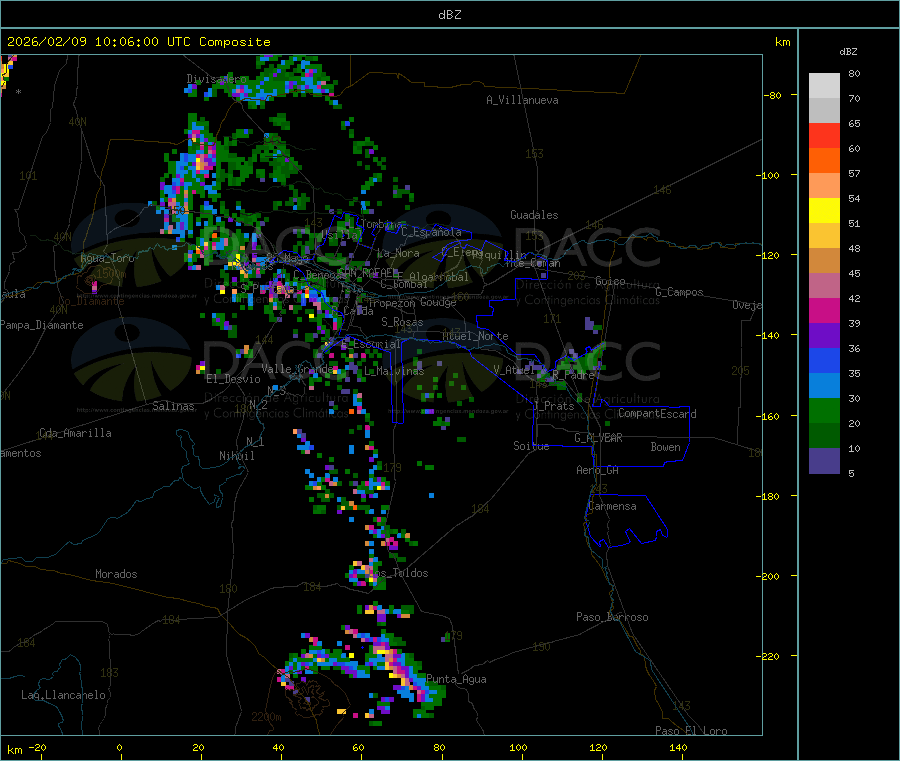The width and height of the screenshot is (900, 761).
Task: Select the dark orange 57-60 dBZ swatch
Action: pos(824,161)
